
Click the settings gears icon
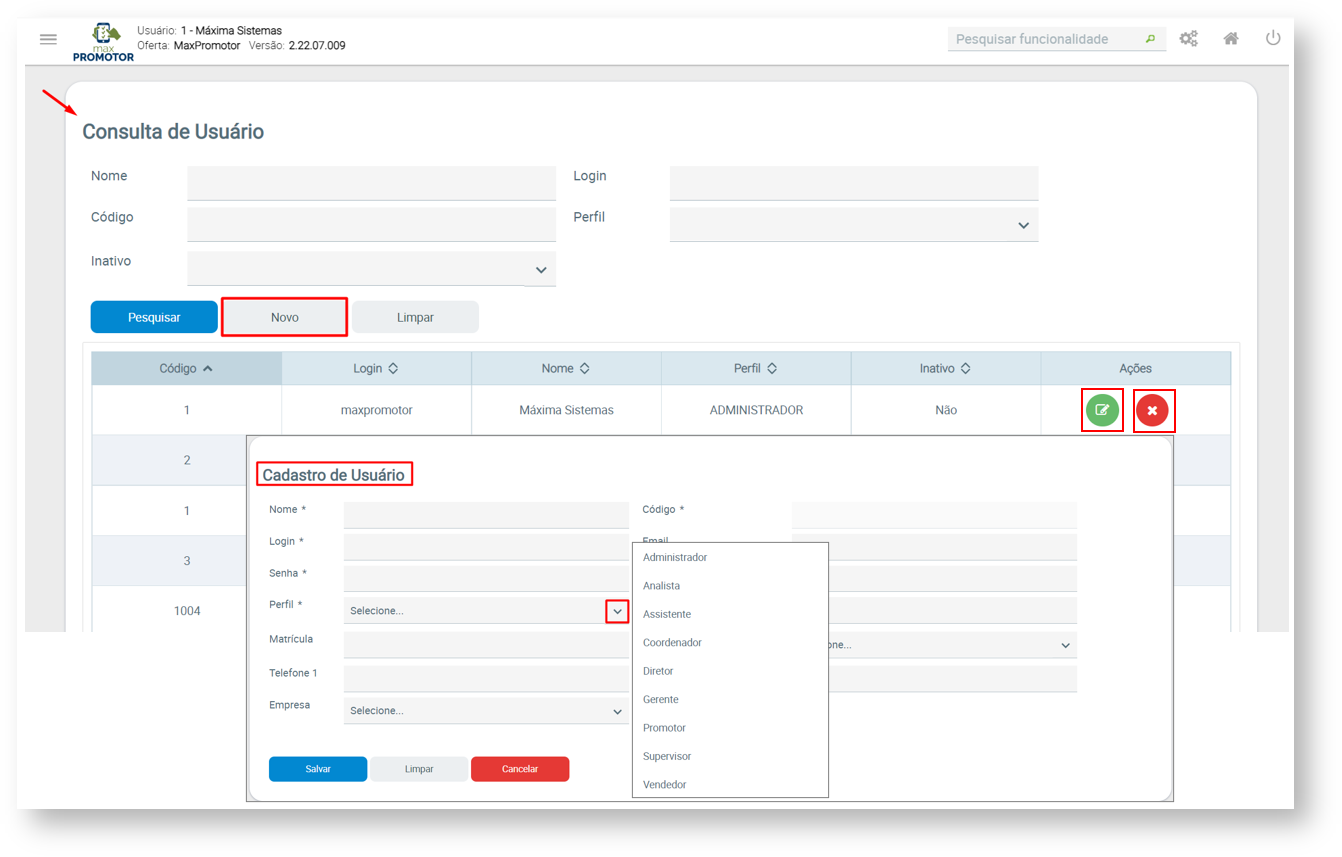[x=1188, y=39]
